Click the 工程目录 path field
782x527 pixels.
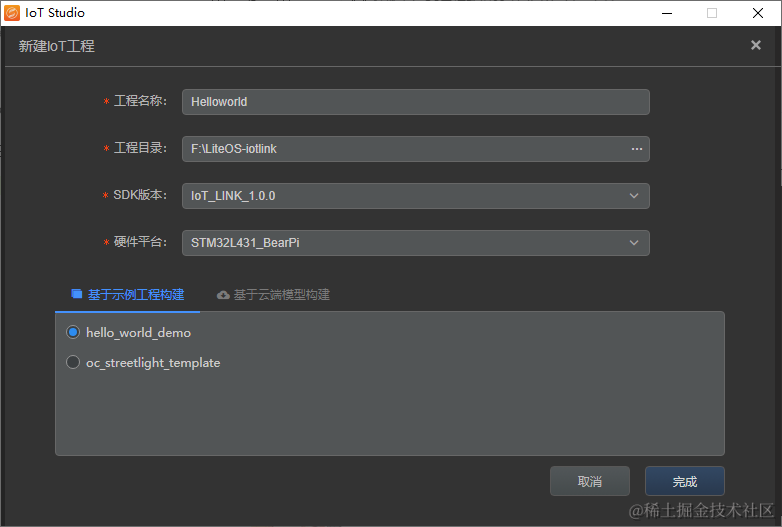click(415, 149)
